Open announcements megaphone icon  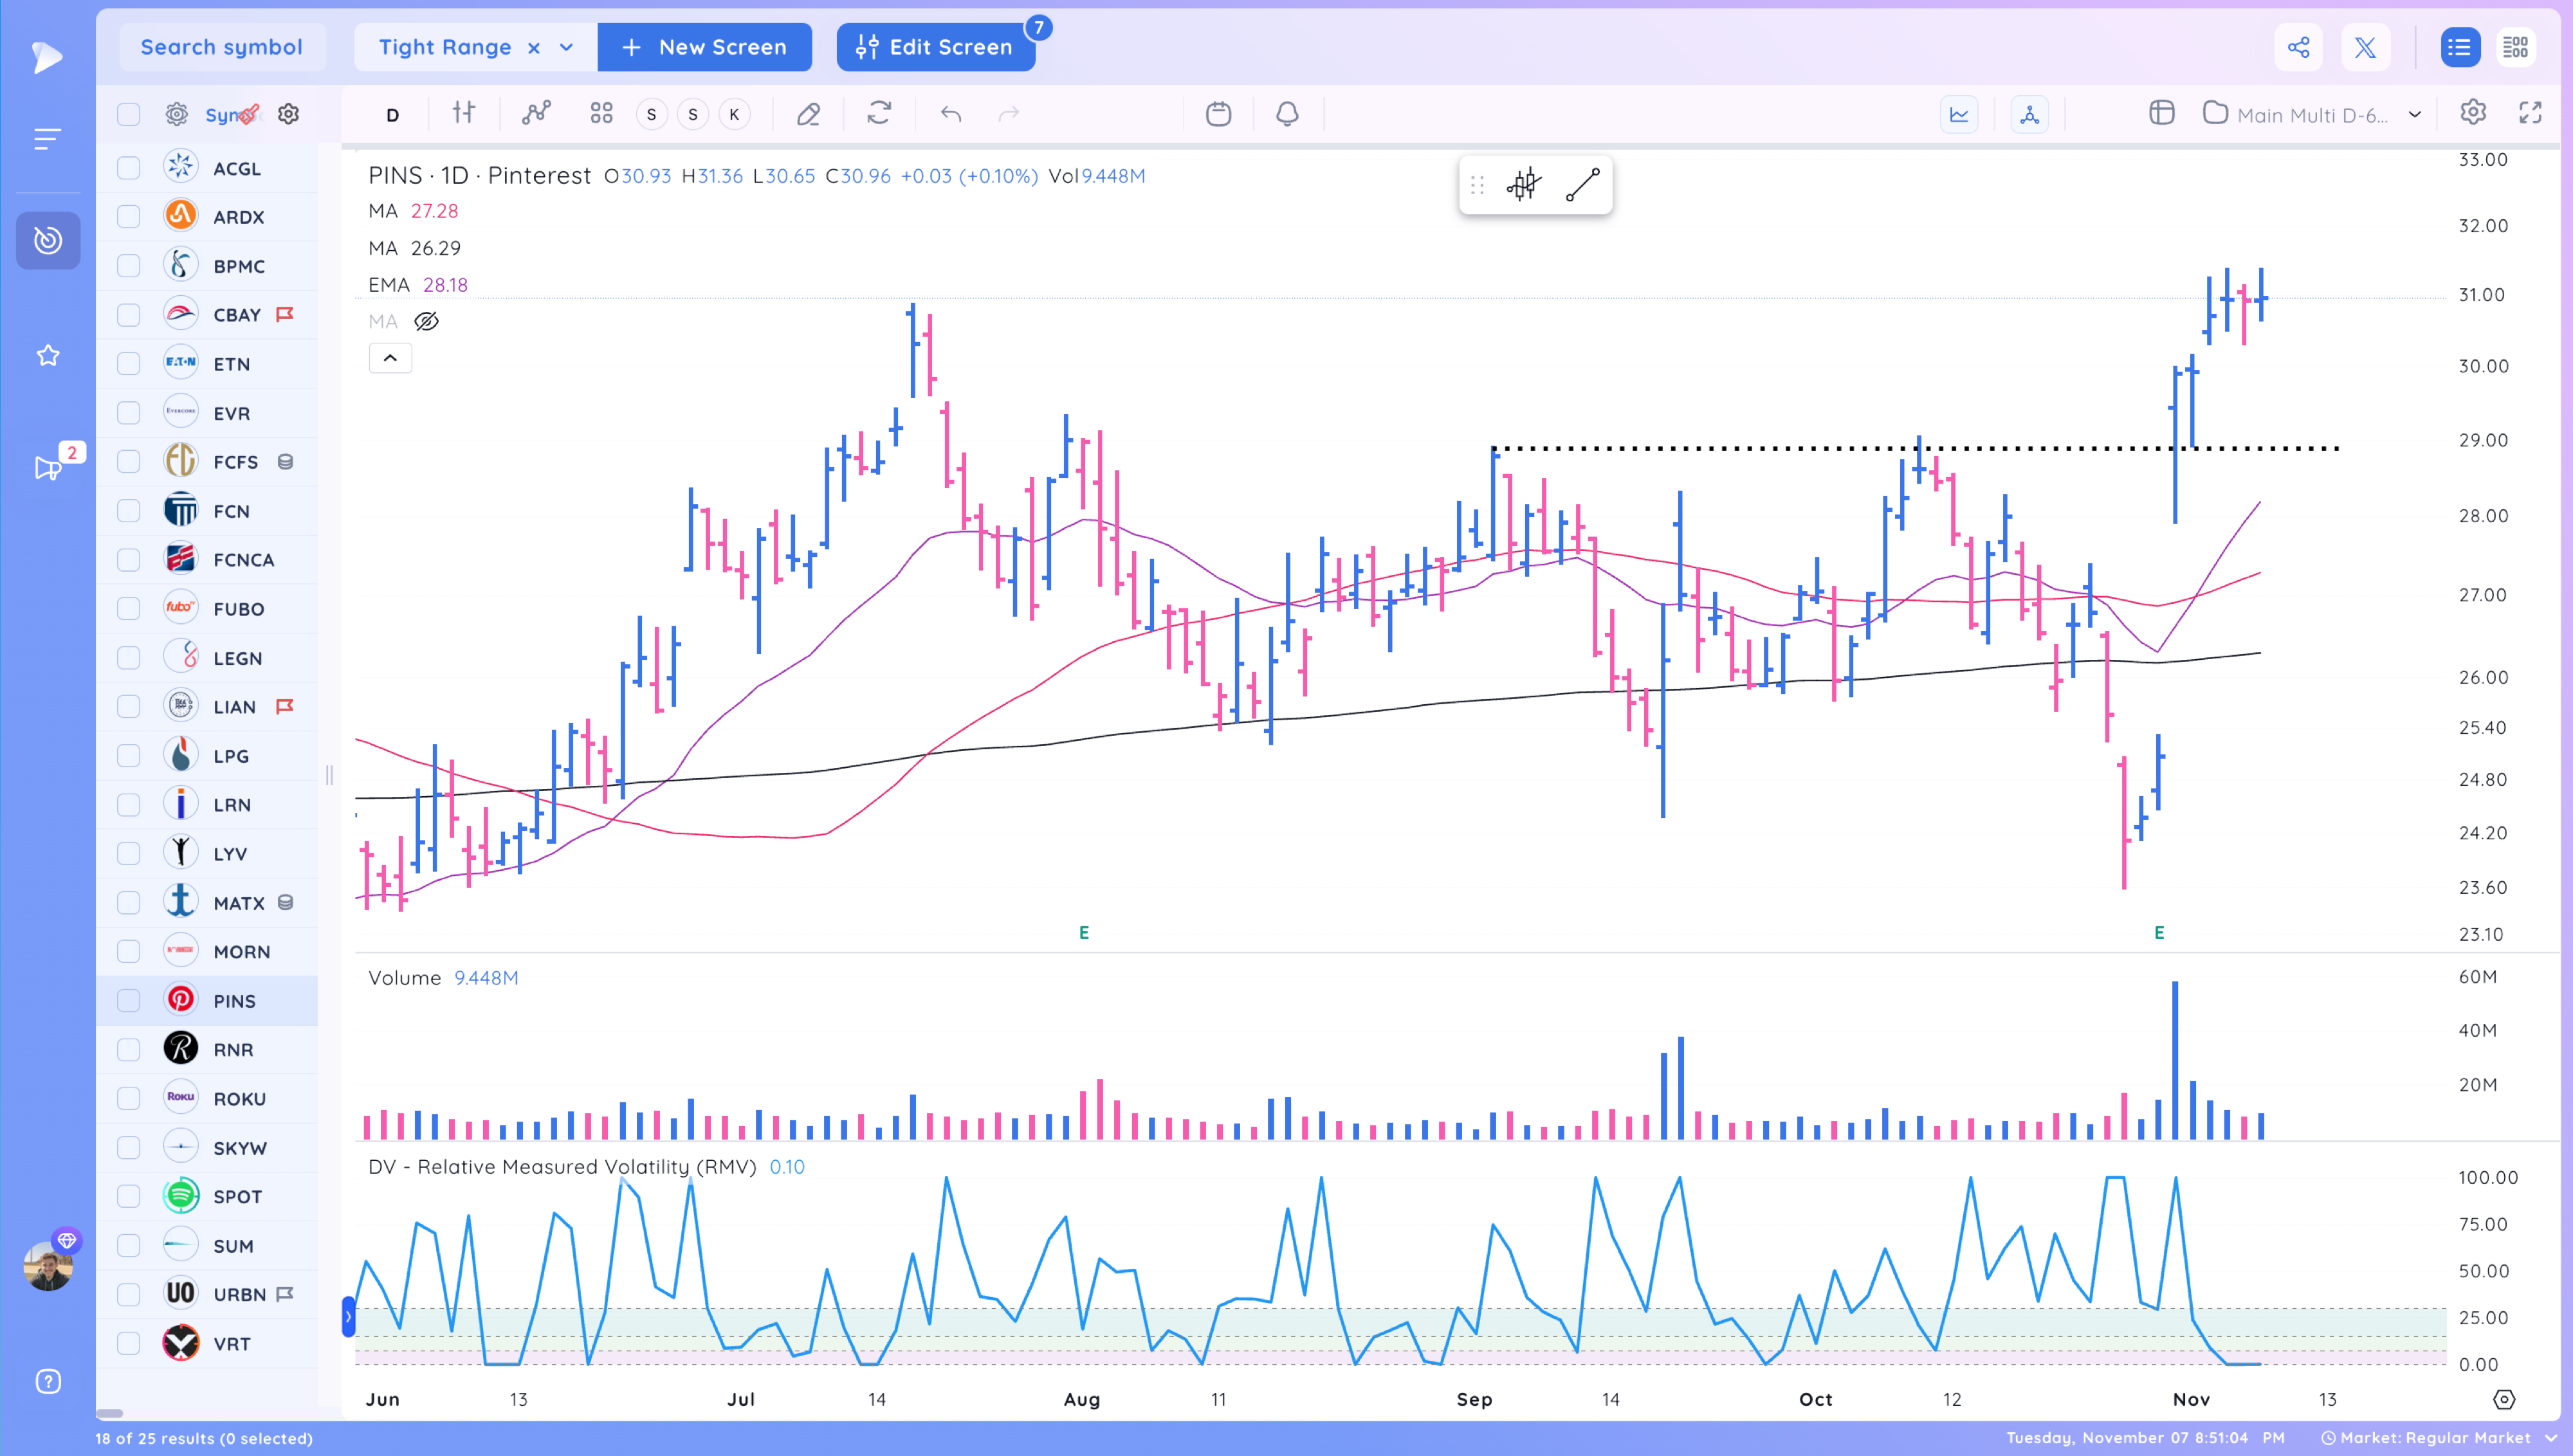[x=47, y=467]
